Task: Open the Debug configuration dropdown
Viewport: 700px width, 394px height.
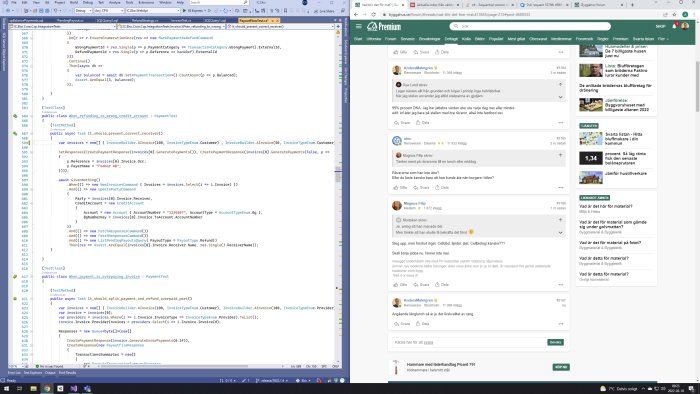Action: pyautogui.click(x=83, y=10)
